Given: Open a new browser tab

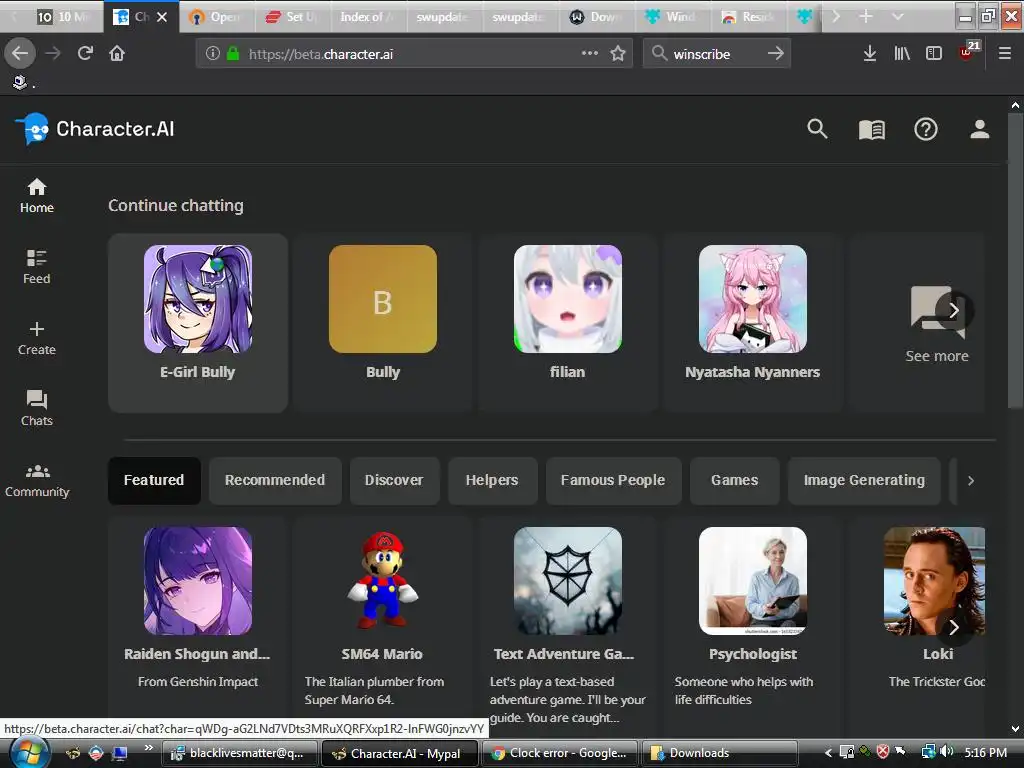Looking at the screenshot, I should pos(865,16).
